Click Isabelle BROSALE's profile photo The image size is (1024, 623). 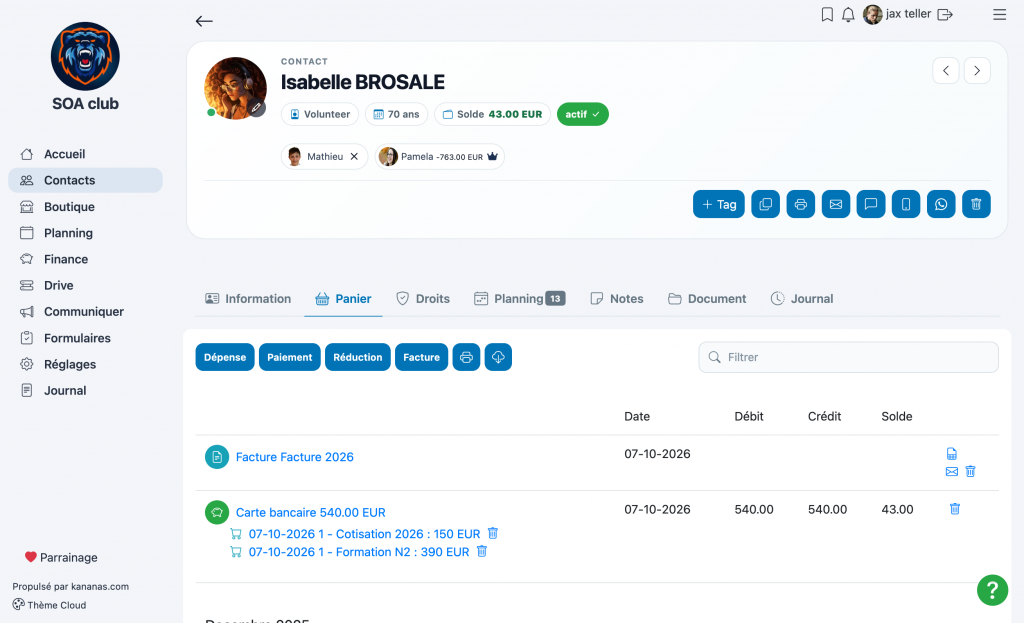[x=235, y=88]
